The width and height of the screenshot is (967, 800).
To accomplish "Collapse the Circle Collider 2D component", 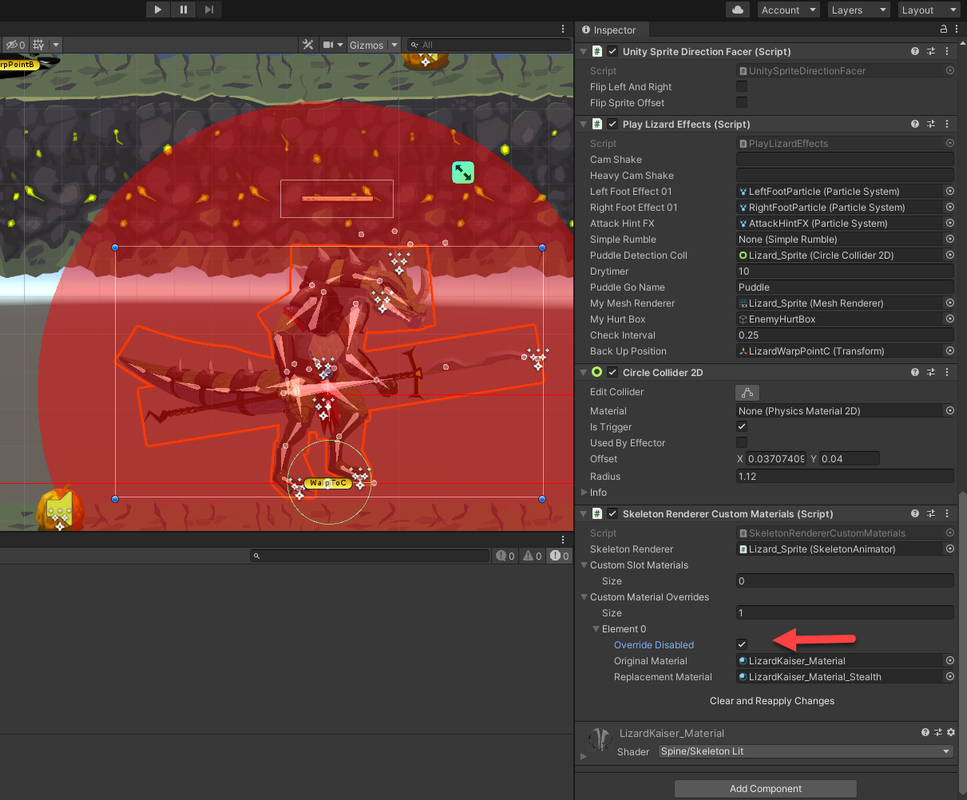I will coord(583,373).
